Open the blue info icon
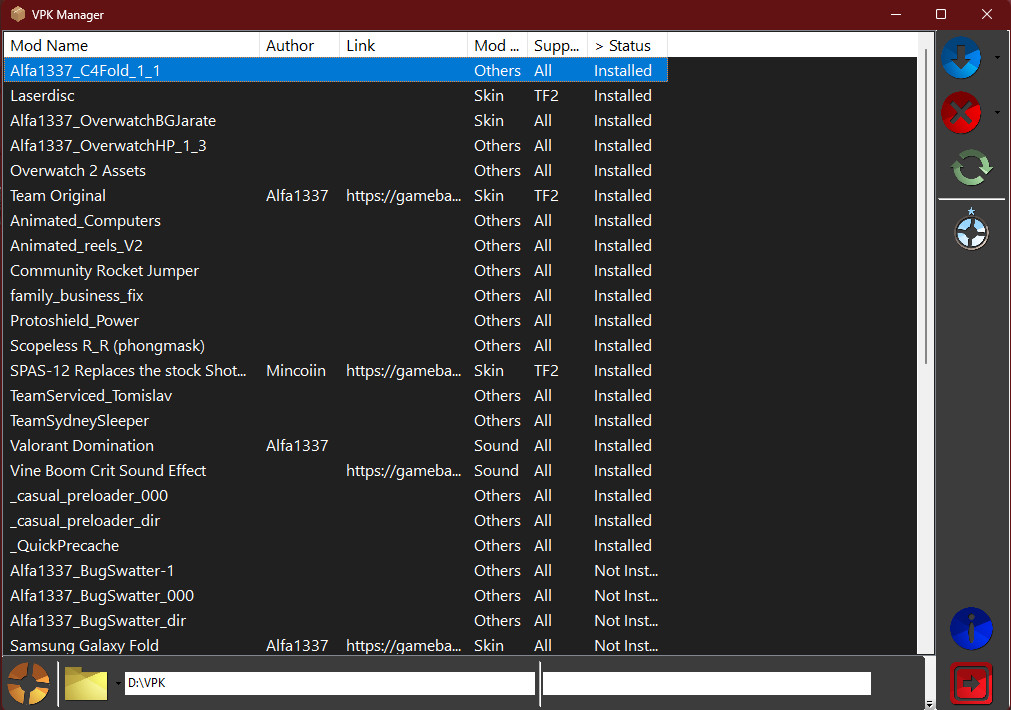The image size is (1011, 710). coord(970,629)
